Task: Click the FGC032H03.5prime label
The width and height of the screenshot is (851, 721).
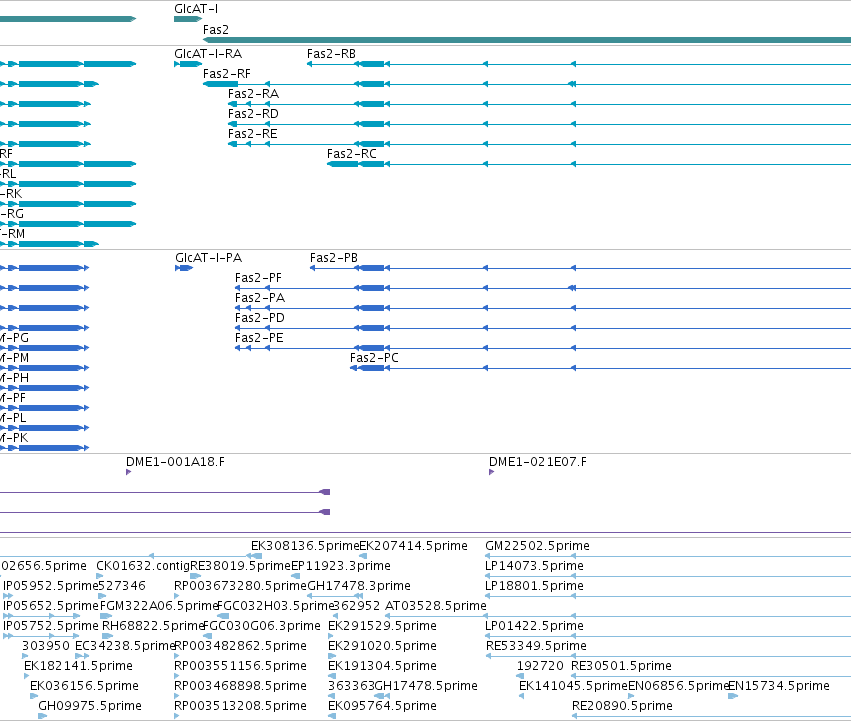Action: (275, 606)
